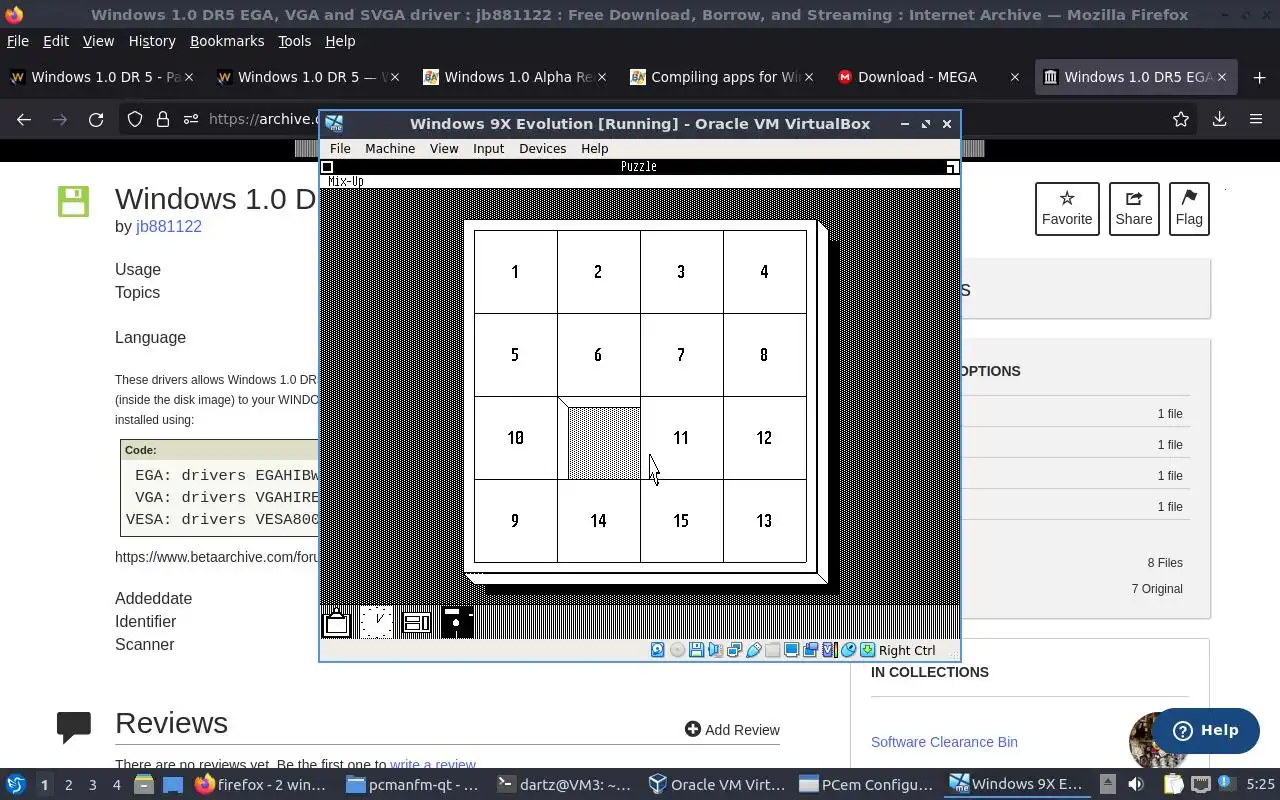
Task: Go back using Firefox back arrow
Action: (24, 119)
